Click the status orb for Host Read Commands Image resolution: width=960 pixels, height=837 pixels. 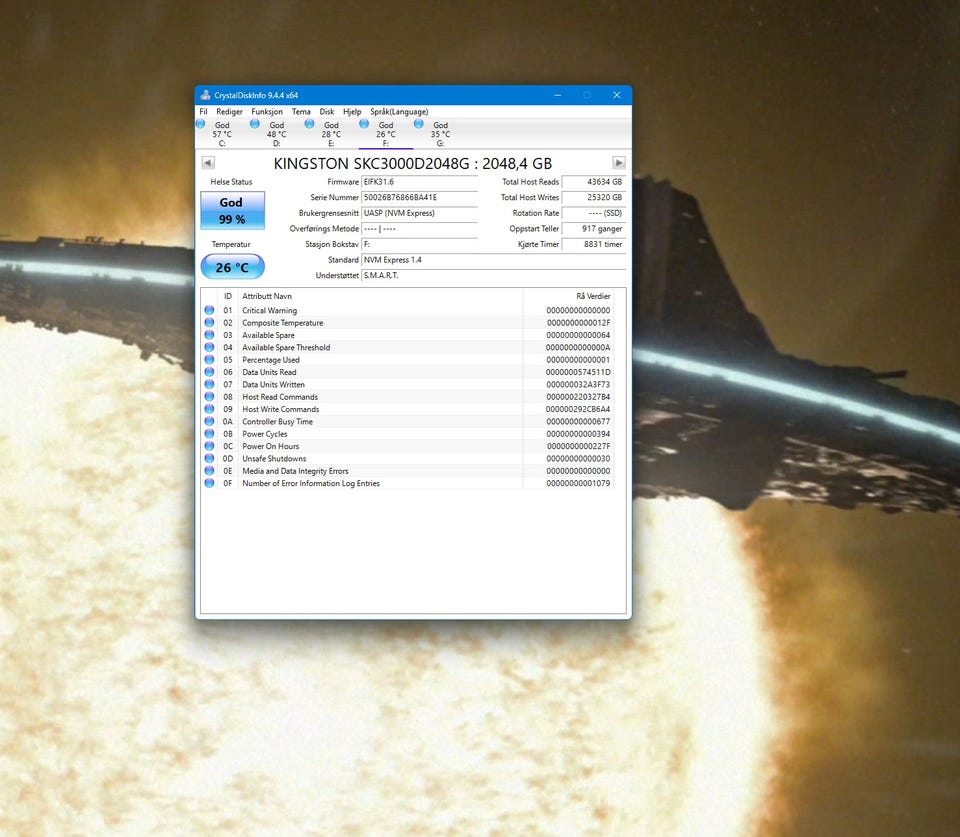pos(209,397)
